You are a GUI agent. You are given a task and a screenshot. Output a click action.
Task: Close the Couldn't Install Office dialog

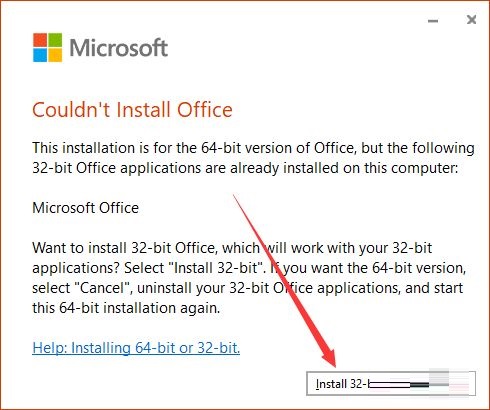(x=471, y=20)
